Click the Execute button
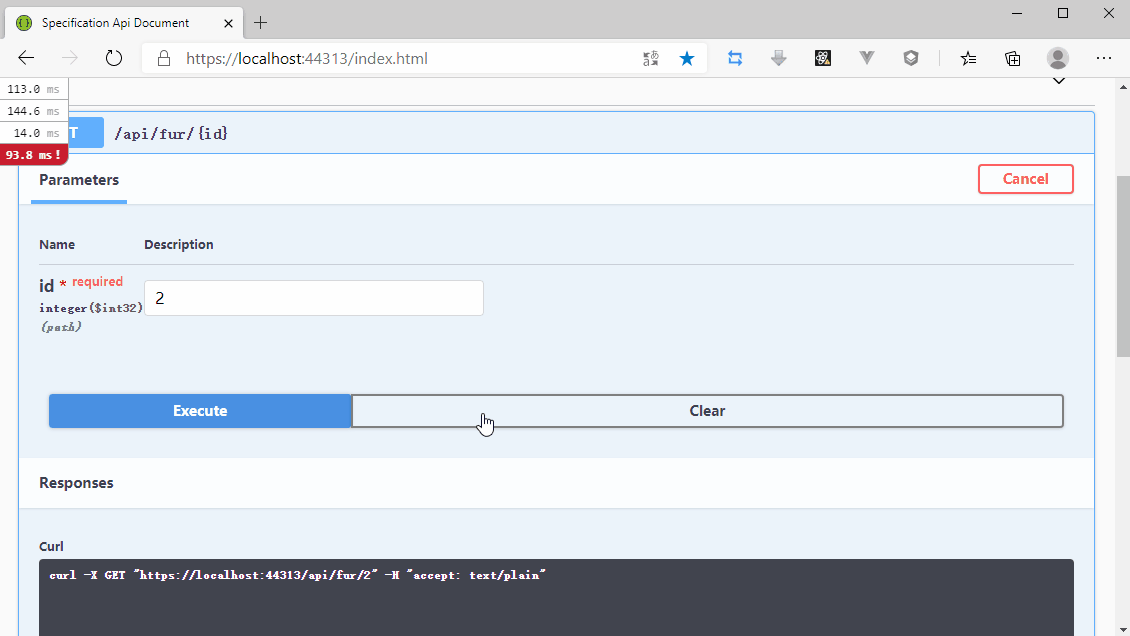Viewport: 1130px width, 636px height. (x=200, y=411)
